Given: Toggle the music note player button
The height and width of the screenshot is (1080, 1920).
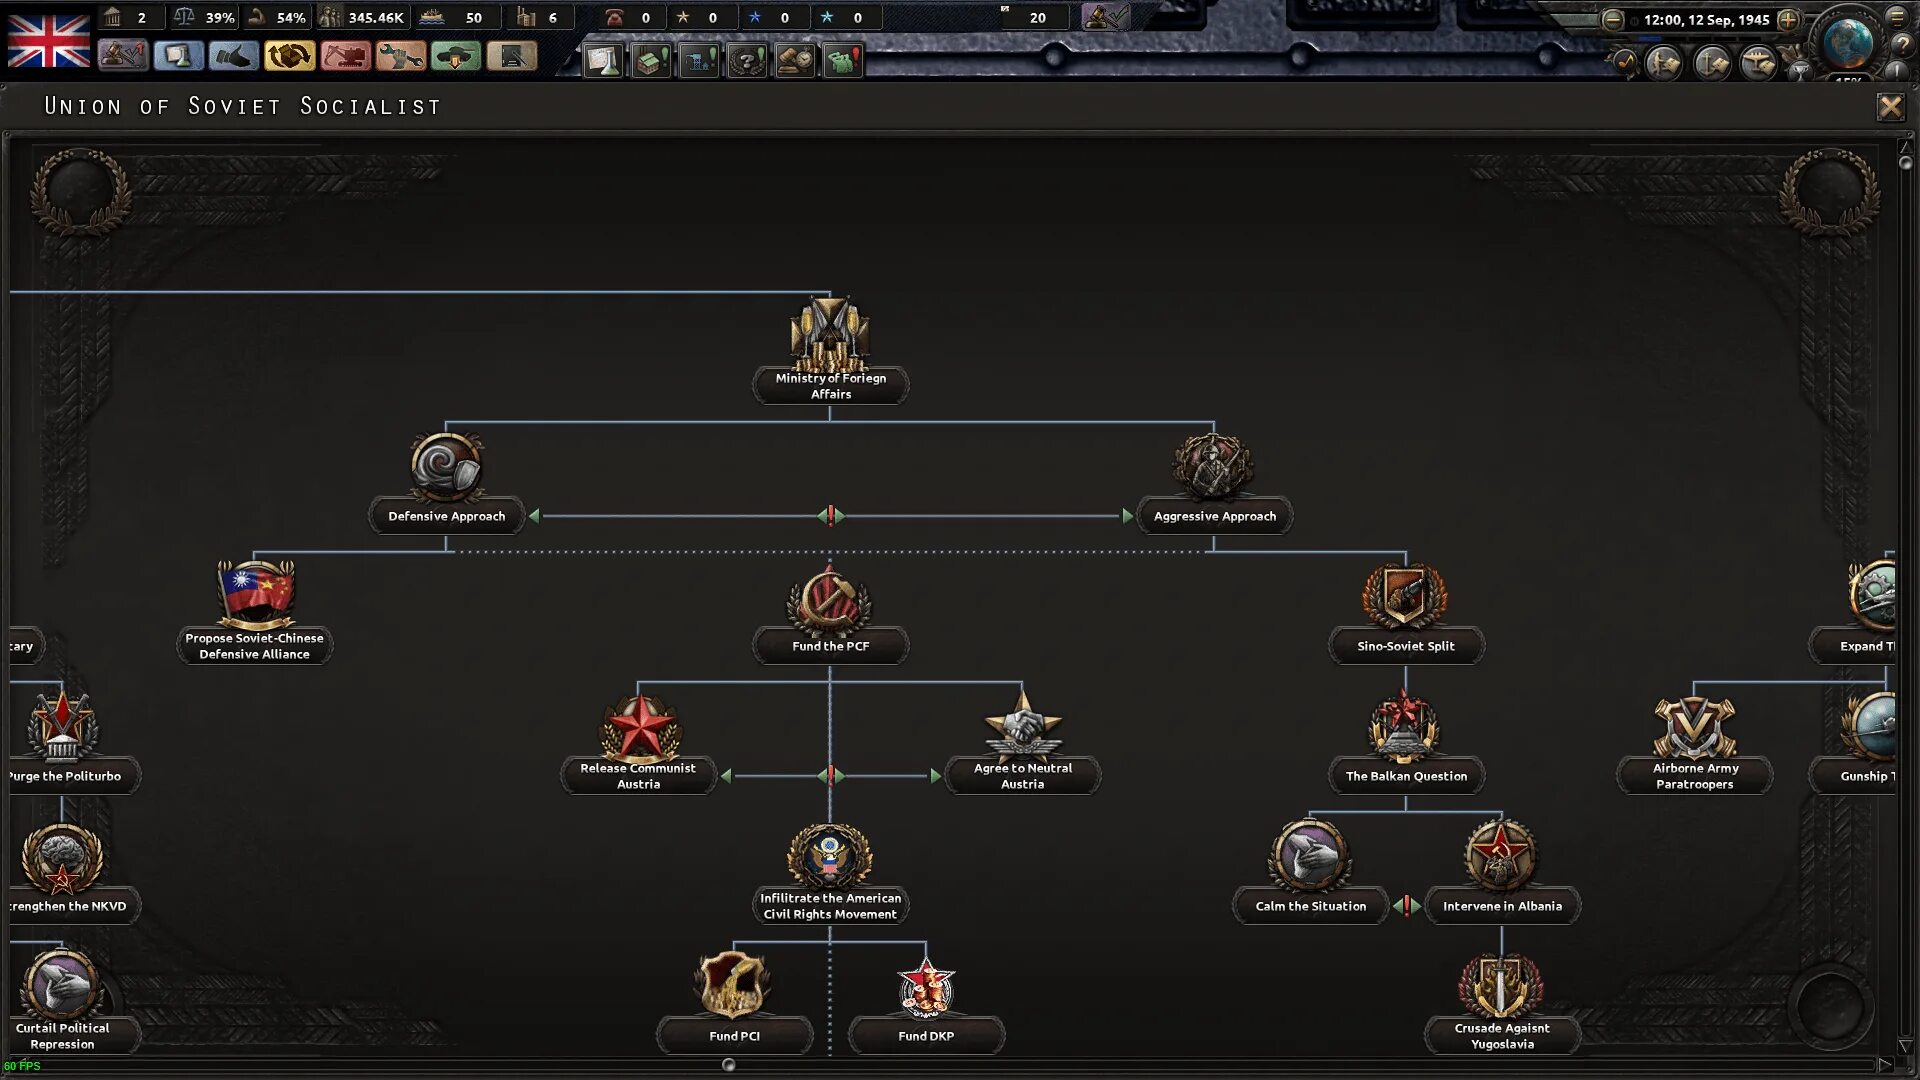Looking at the screenshot, I should point(1623,63).
